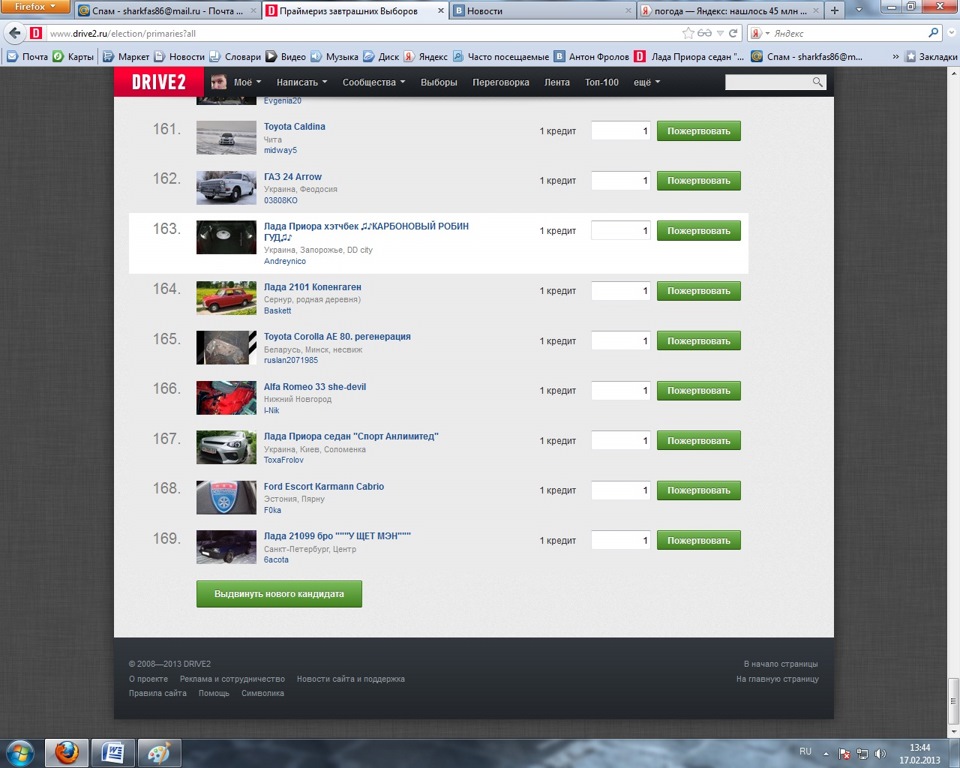Expand the ещё dropdown menu

click(x=647, y=82)
